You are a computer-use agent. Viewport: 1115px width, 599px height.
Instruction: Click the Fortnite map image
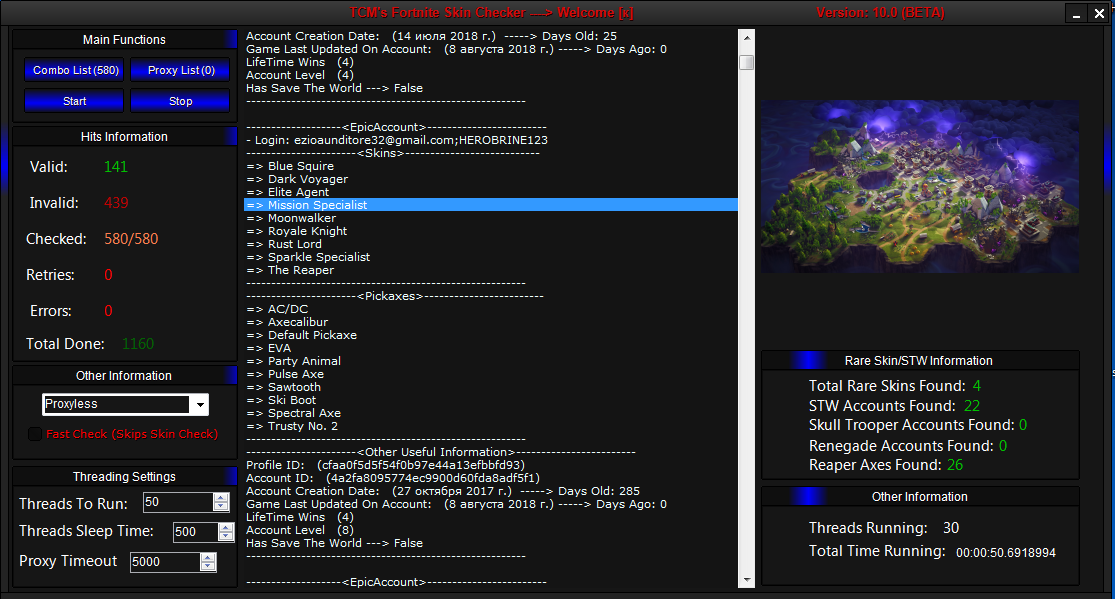point(920,186)
